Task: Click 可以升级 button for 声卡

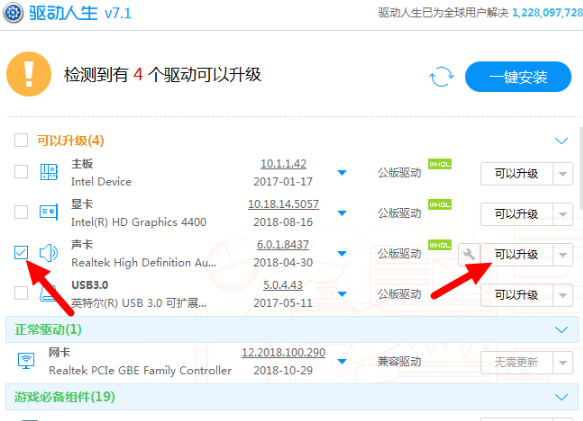Action: tap(516, 255)
